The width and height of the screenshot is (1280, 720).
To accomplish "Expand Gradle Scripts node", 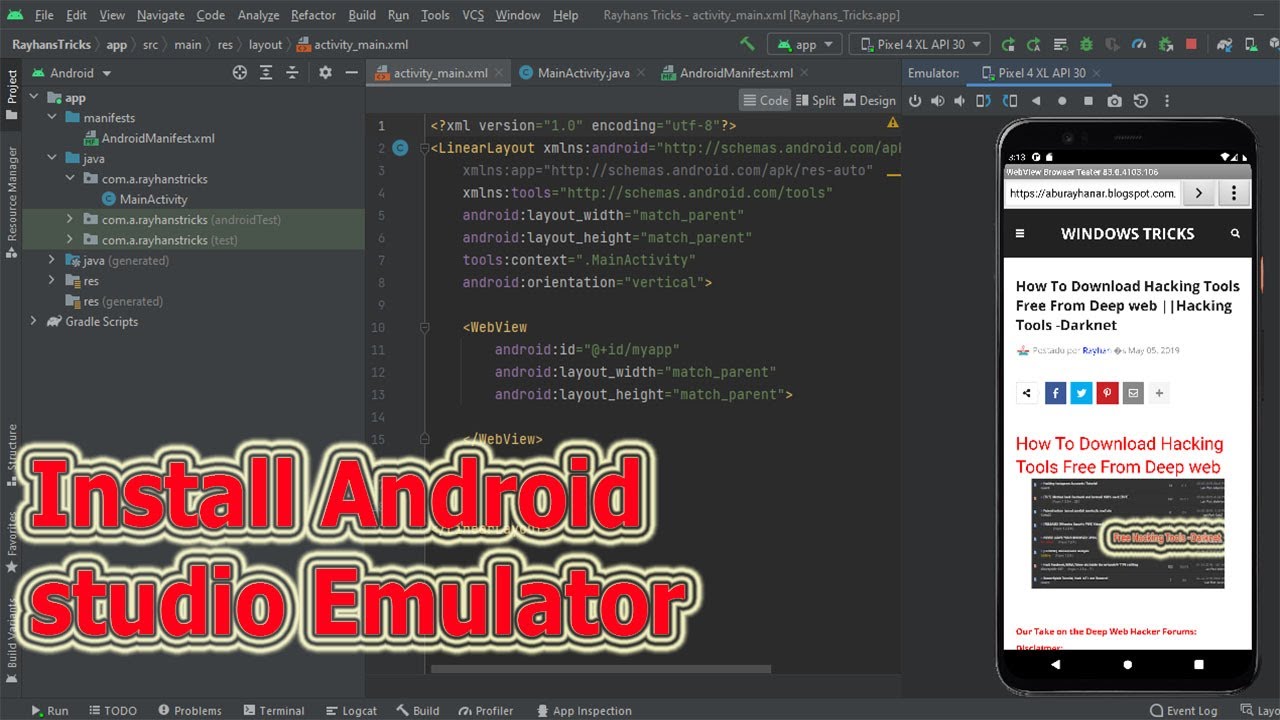I will [x=34, y=322].
